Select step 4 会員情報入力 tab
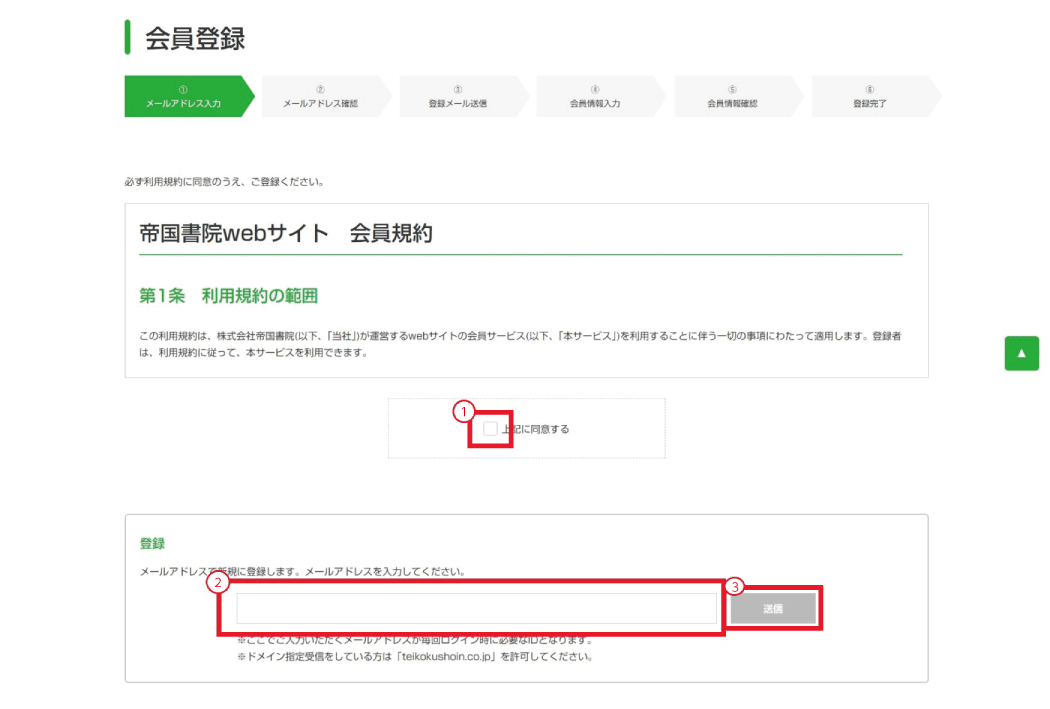The image size is (1050, 709). (601, 96)
